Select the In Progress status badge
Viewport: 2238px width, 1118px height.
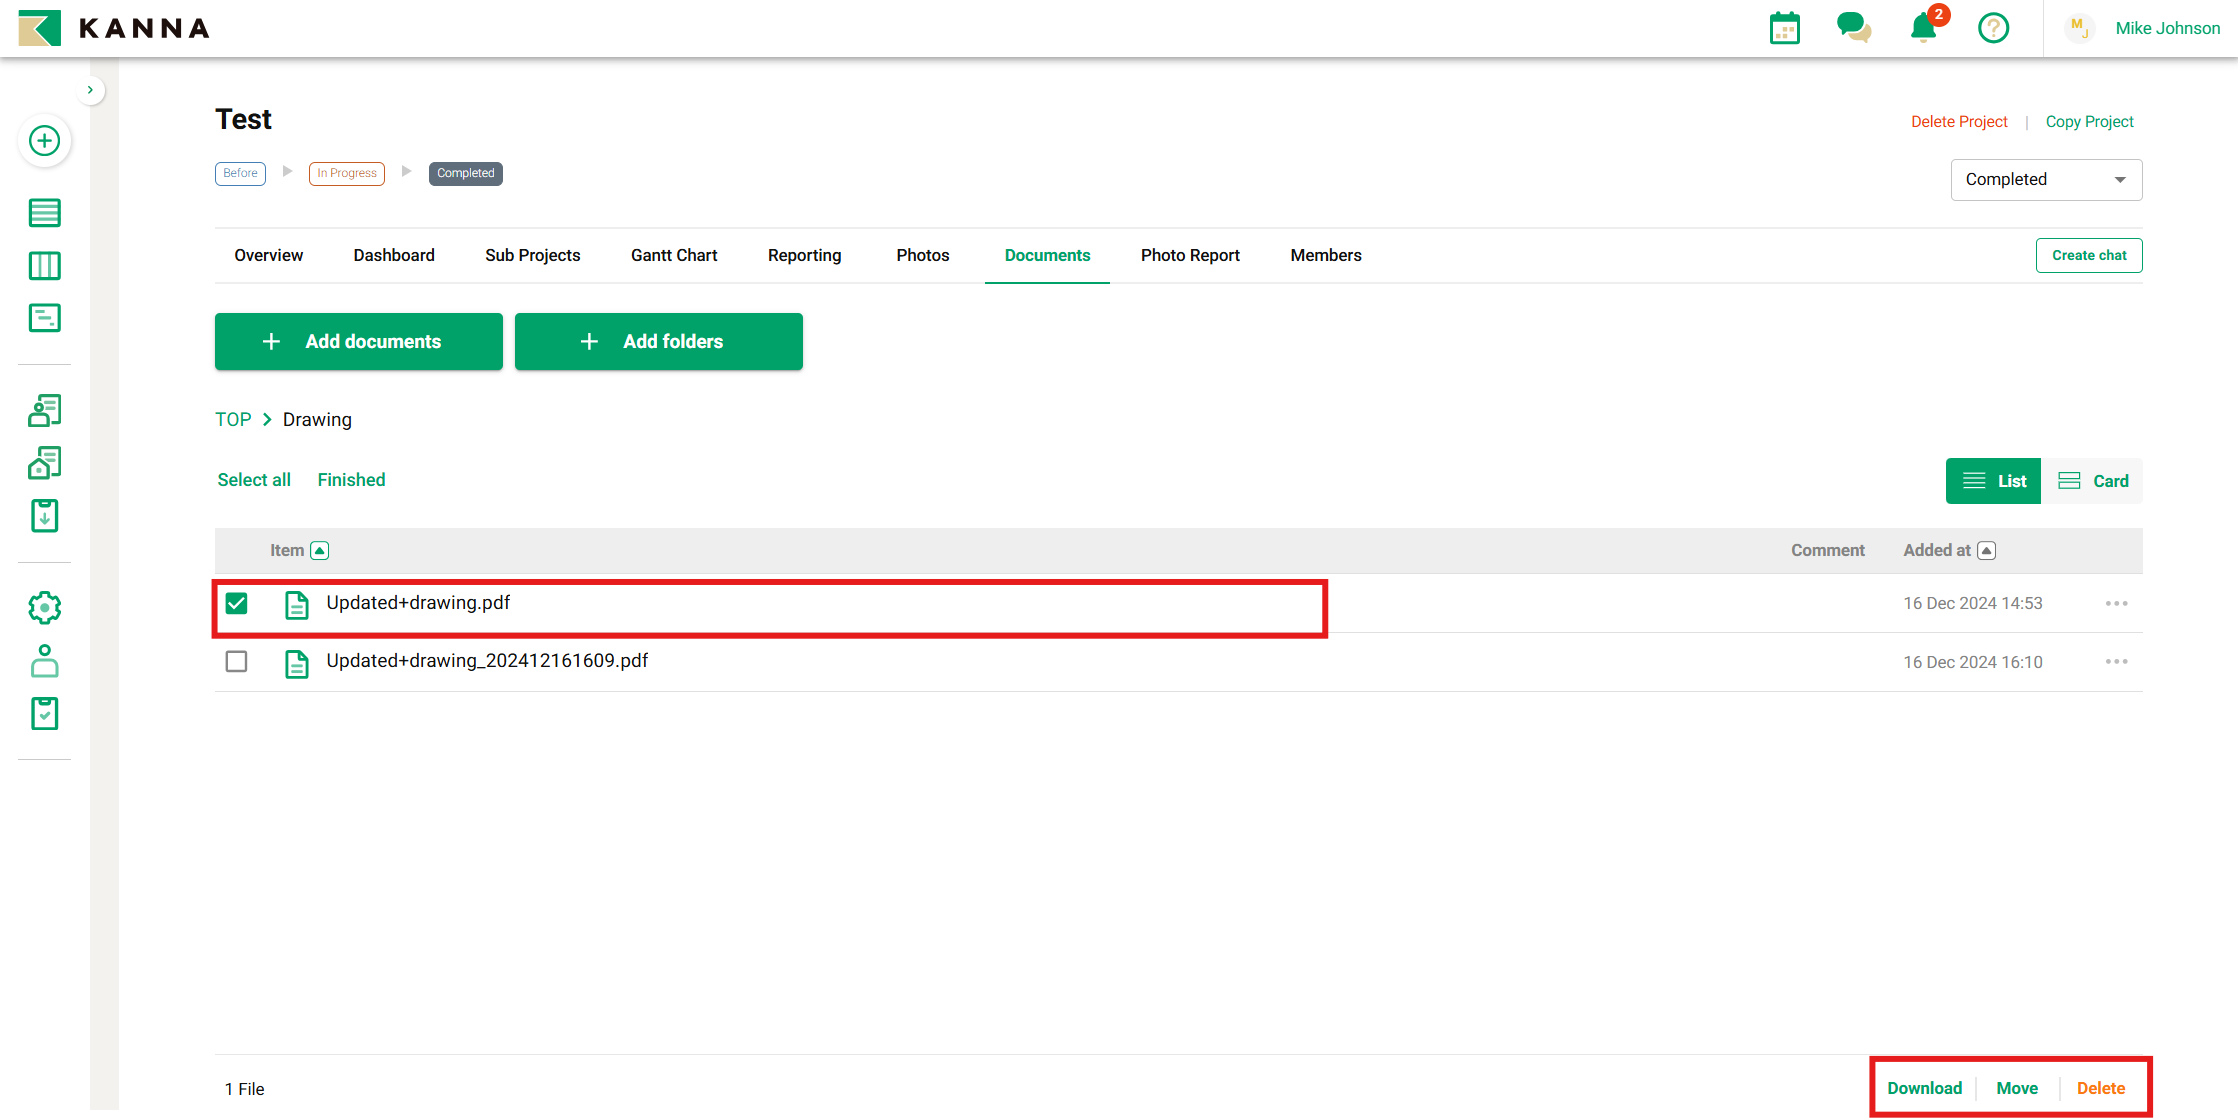(x=346, y=173)
